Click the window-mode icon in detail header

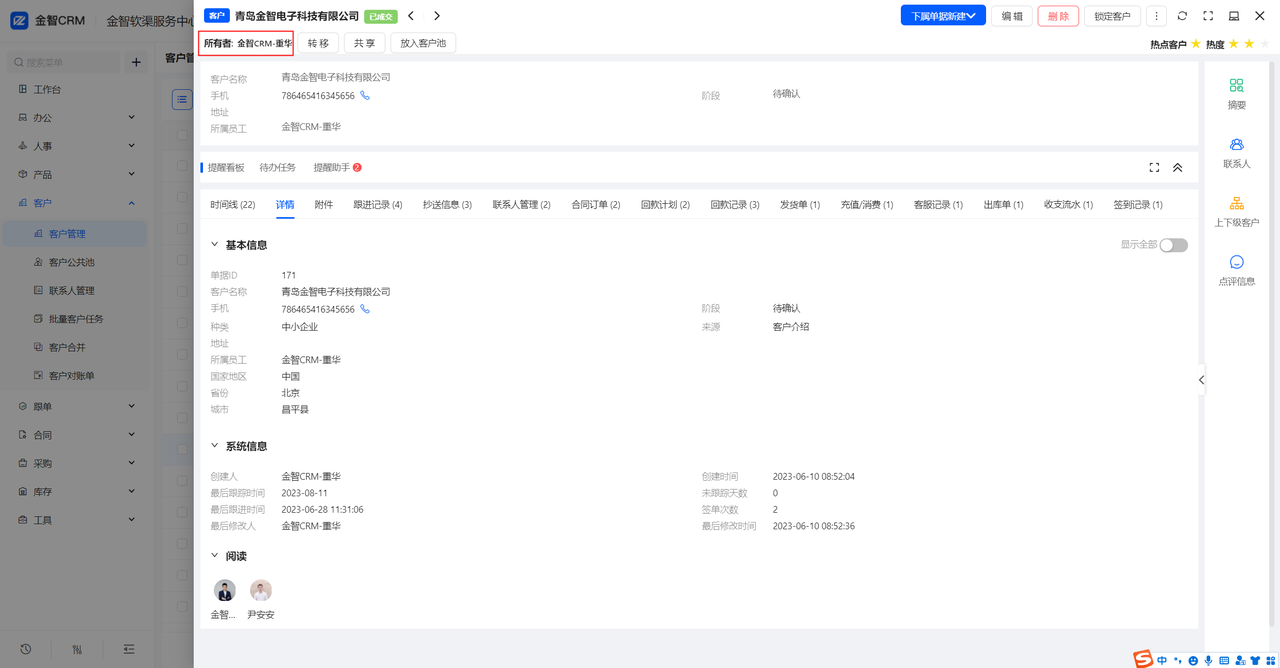(x=1234, y=16)
